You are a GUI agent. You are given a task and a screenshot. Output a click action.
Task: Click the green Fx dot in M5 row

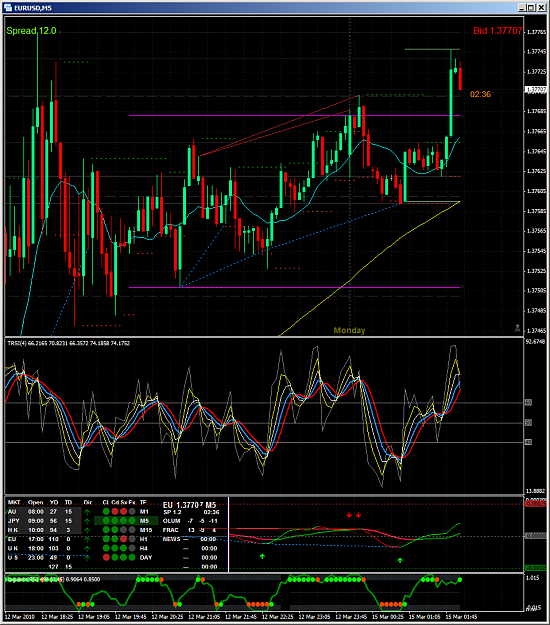click(132, 521)
